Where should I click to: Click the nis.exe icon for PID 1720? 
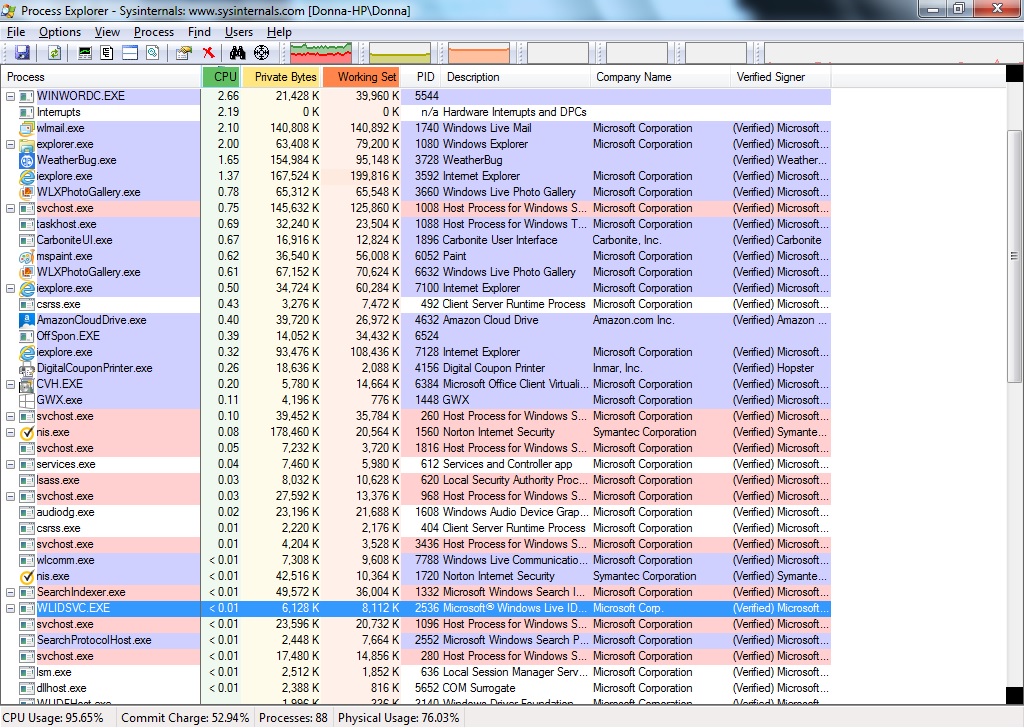(x=27, y=577)
